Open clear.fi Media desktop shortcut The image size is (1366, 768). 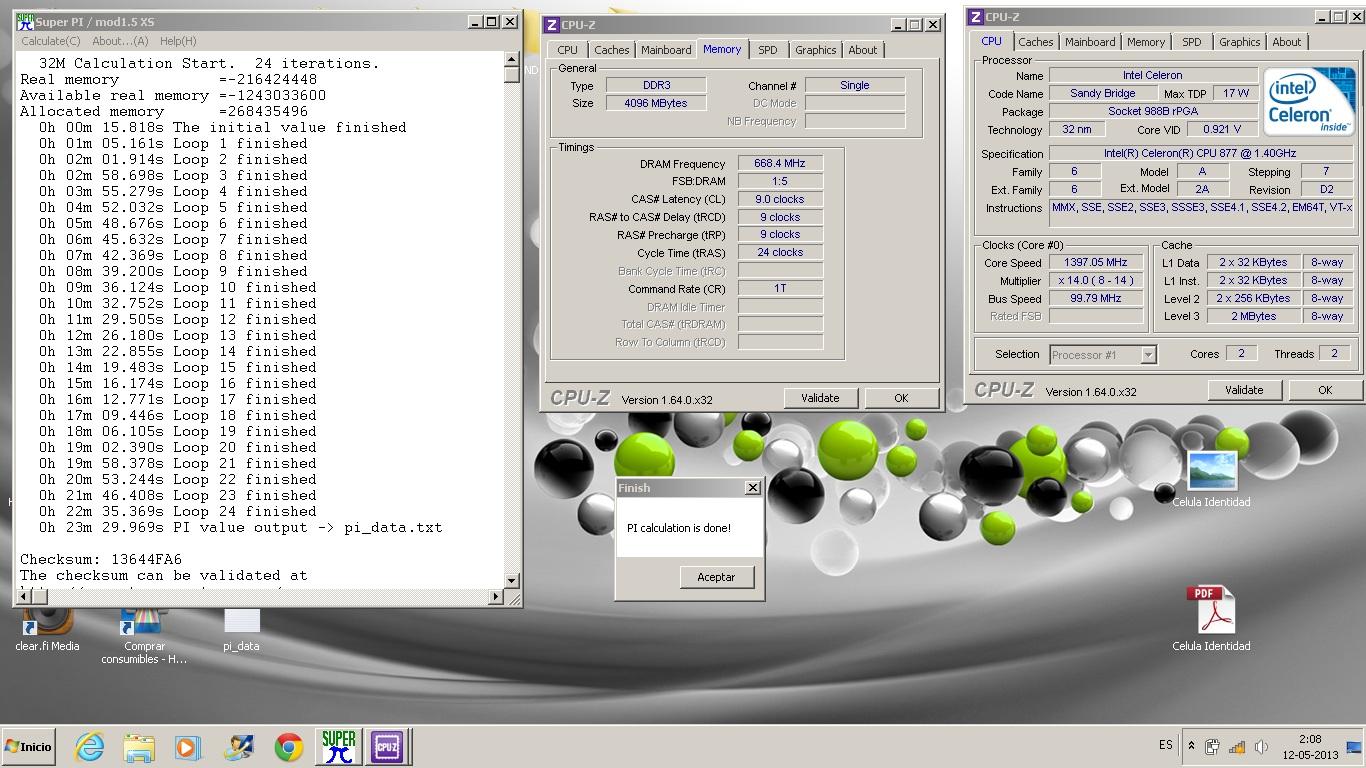pos(47,630)
